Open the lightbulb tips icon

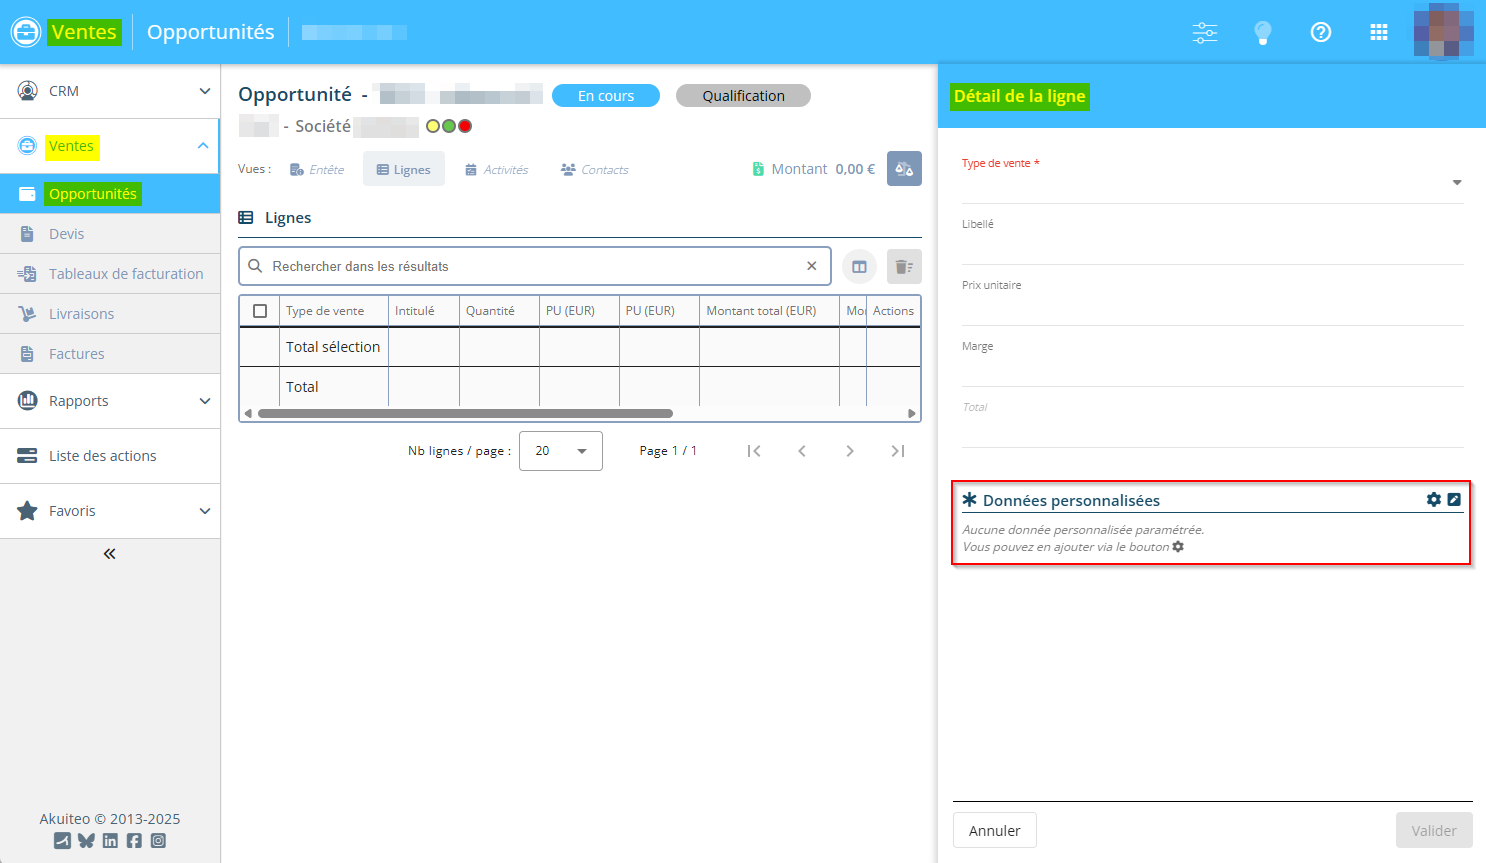(1263, 32)
